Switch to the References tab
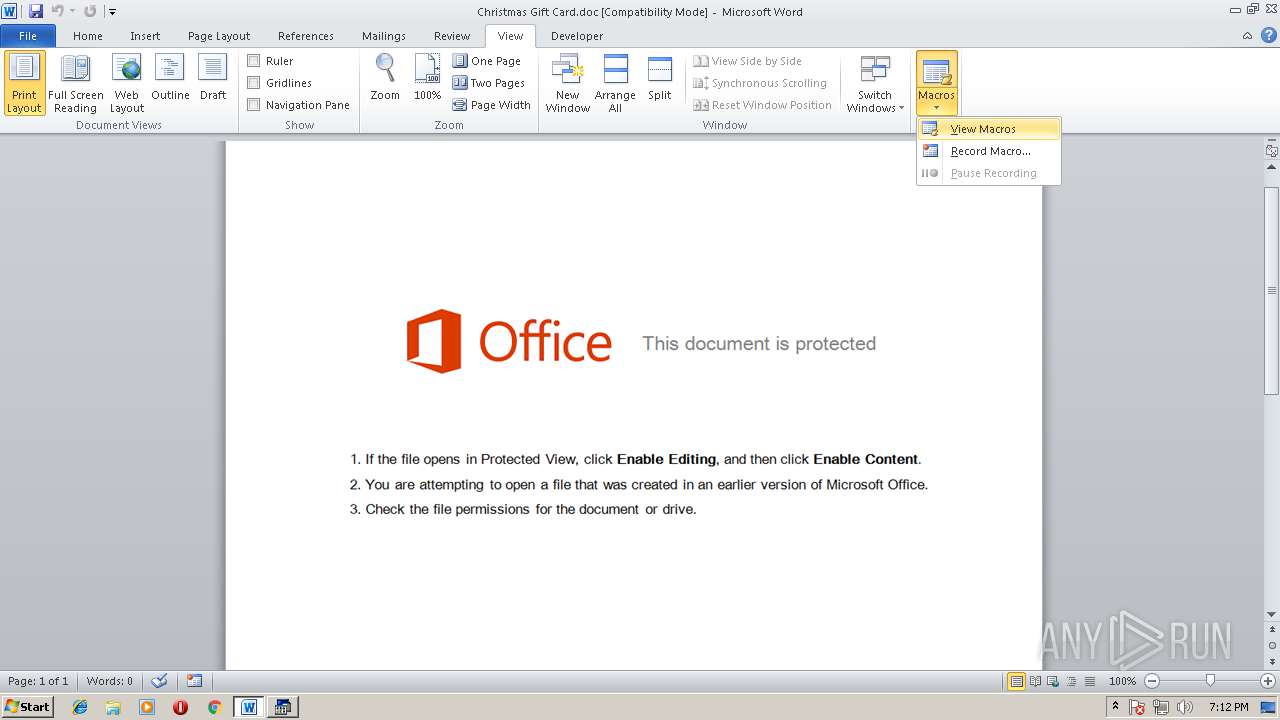The height and width of the screenshot is (720, 1280). [x=306, y=36]
